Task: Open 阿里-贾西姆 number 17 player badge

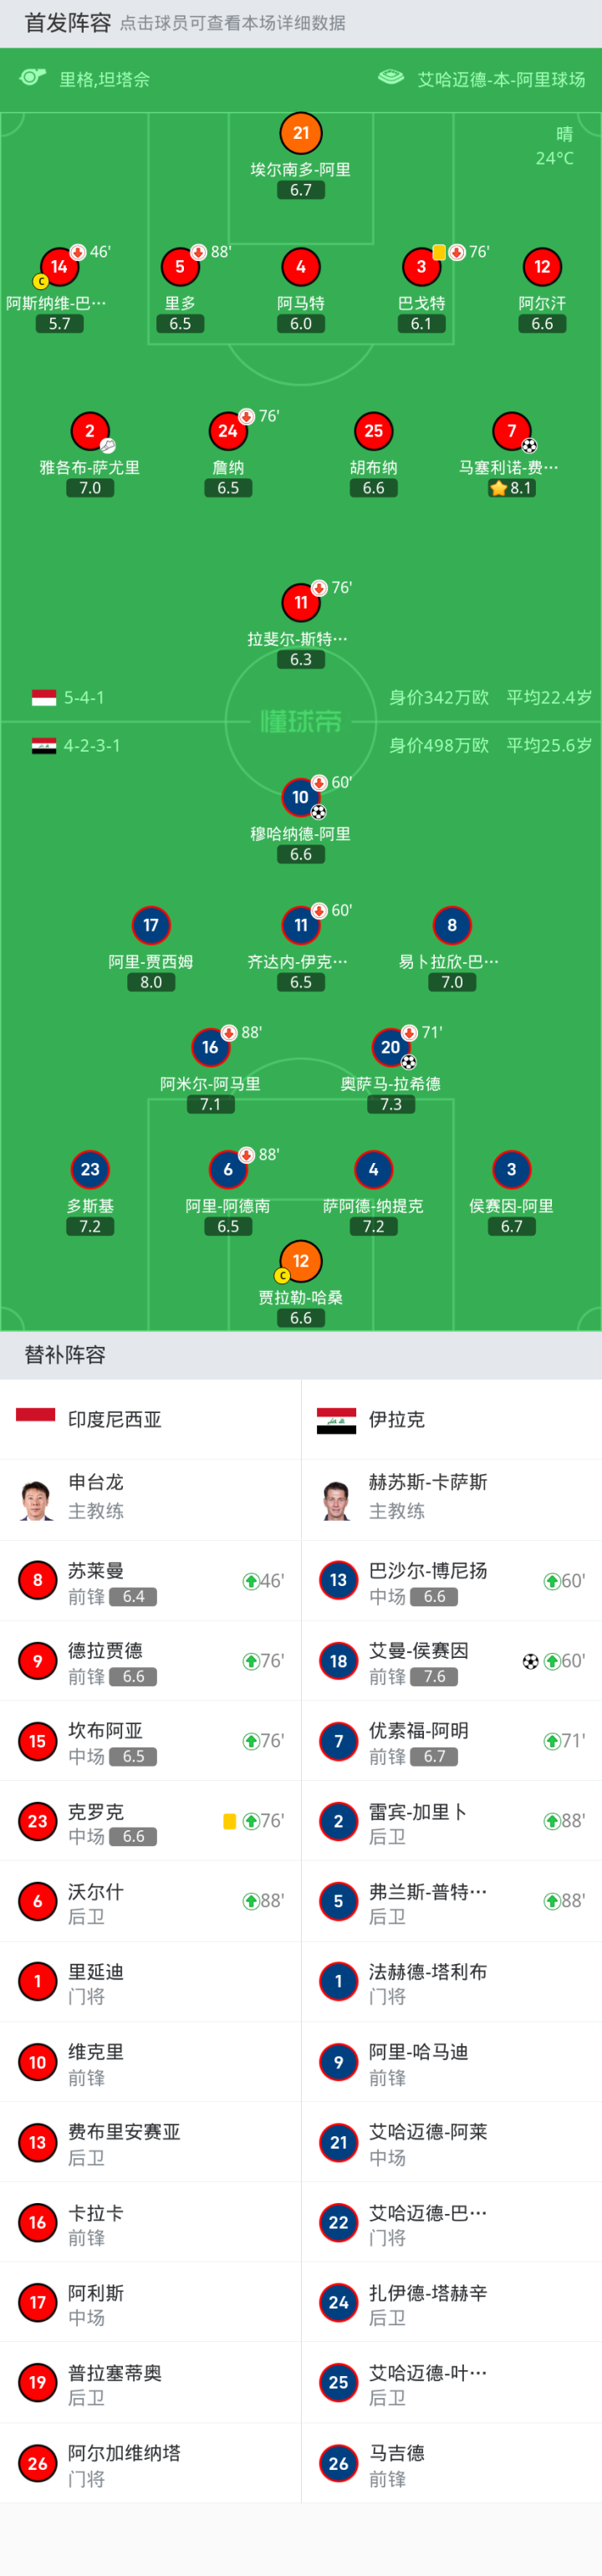Action: pos(151,925)
